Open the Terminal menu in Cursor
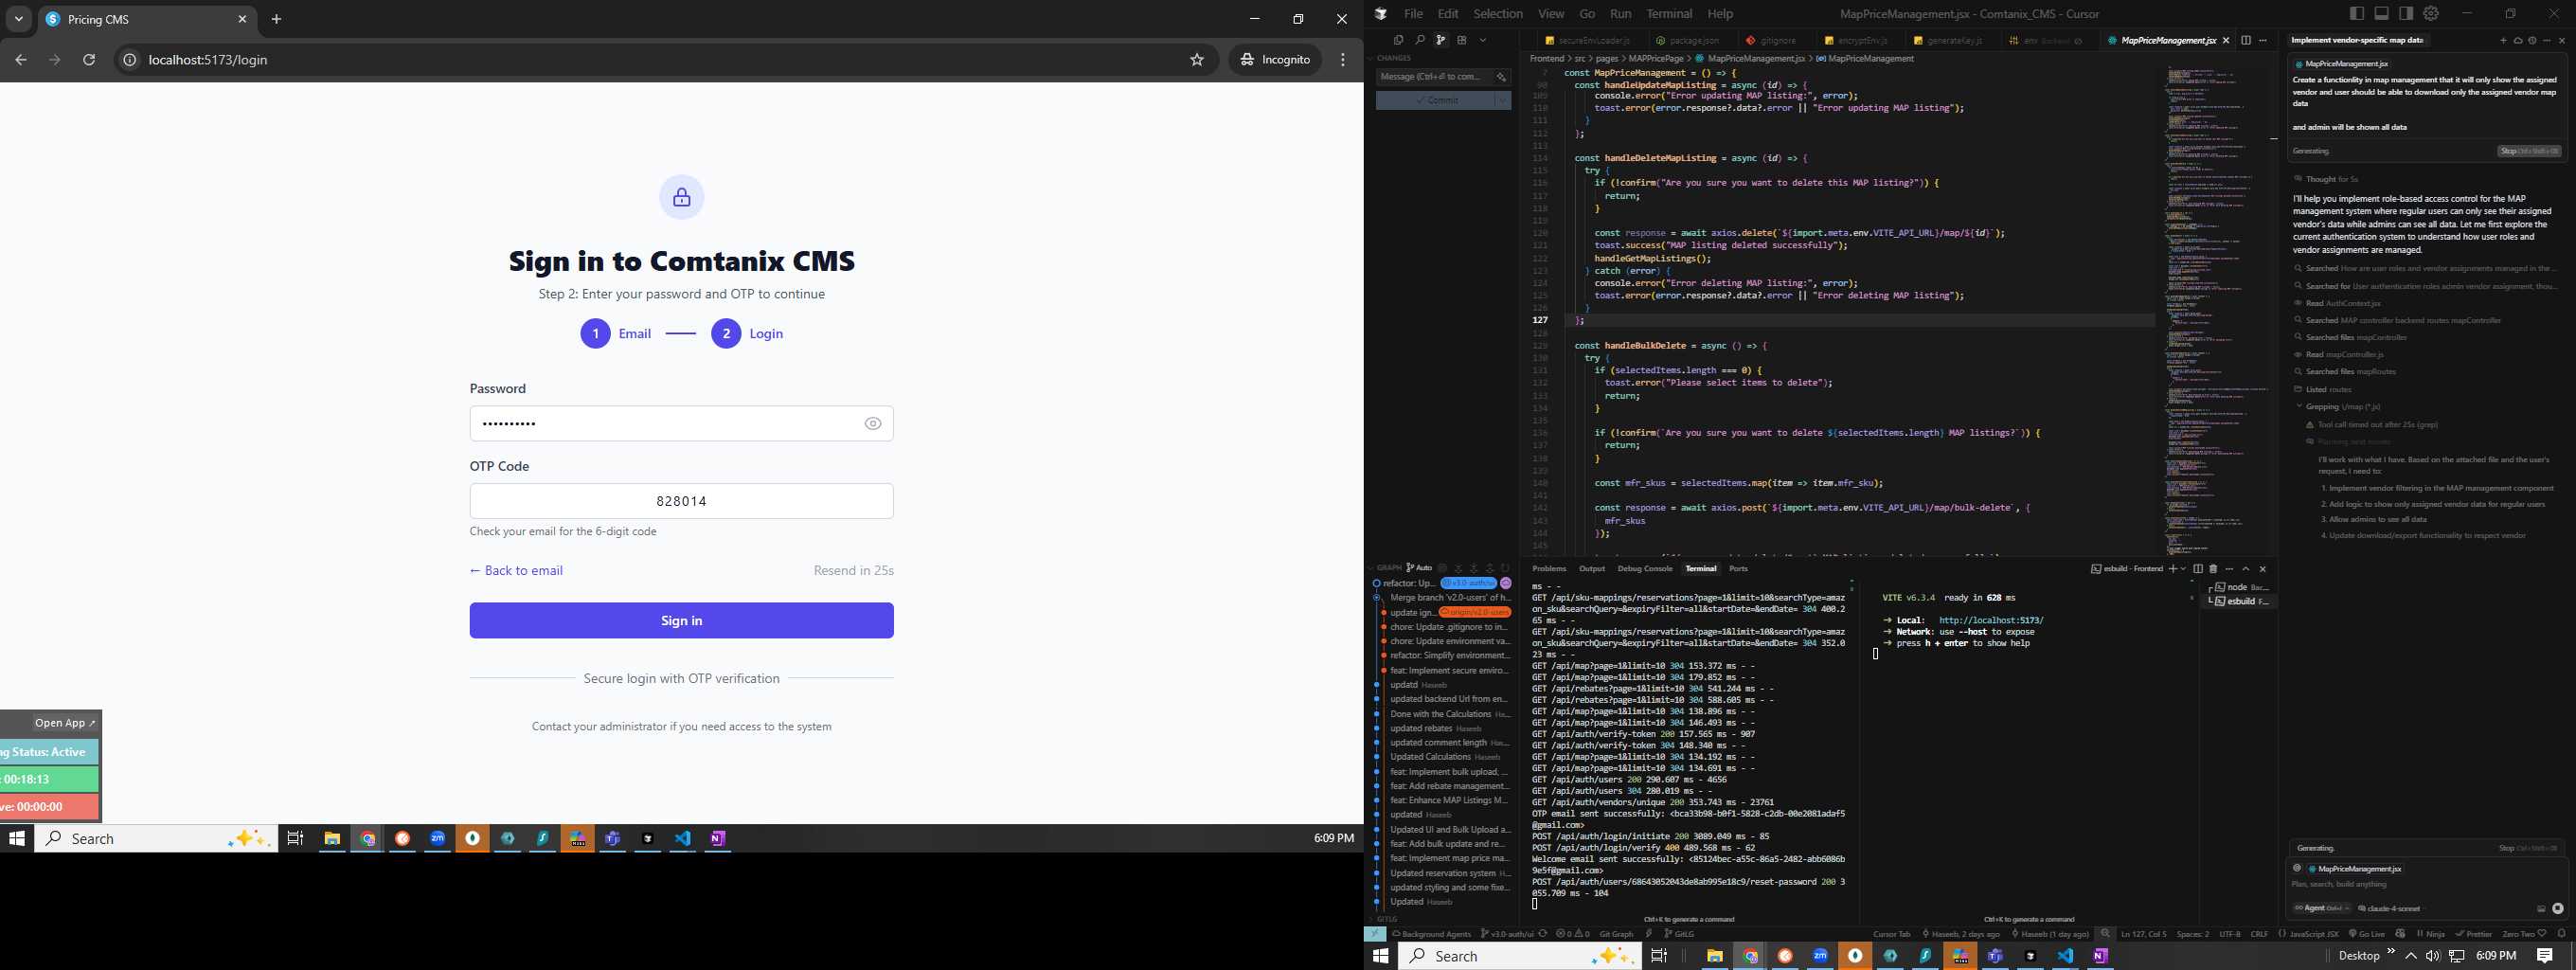This screenshot has height=970, width=2576. coord(1669,14)
